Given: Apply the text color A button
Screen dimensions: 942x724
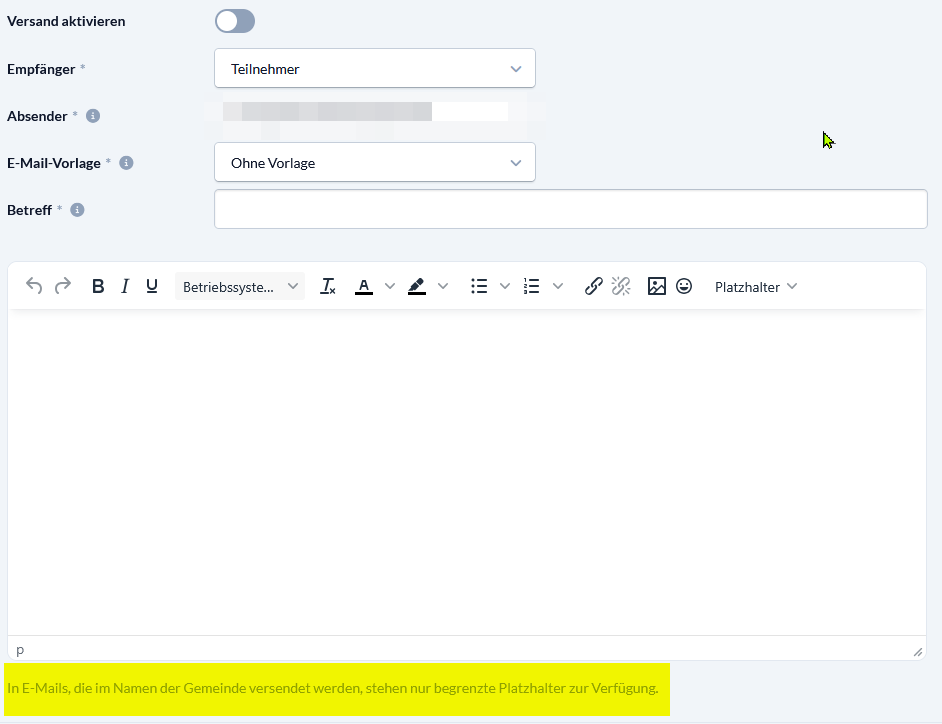Looking at the screenshot, I should [364, 286].
